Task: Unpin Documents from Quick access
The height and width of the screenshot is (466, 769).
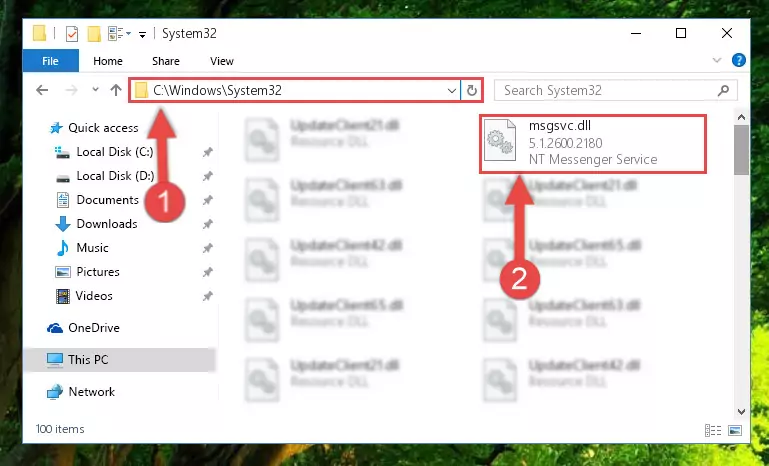Action: pos(208,200)
